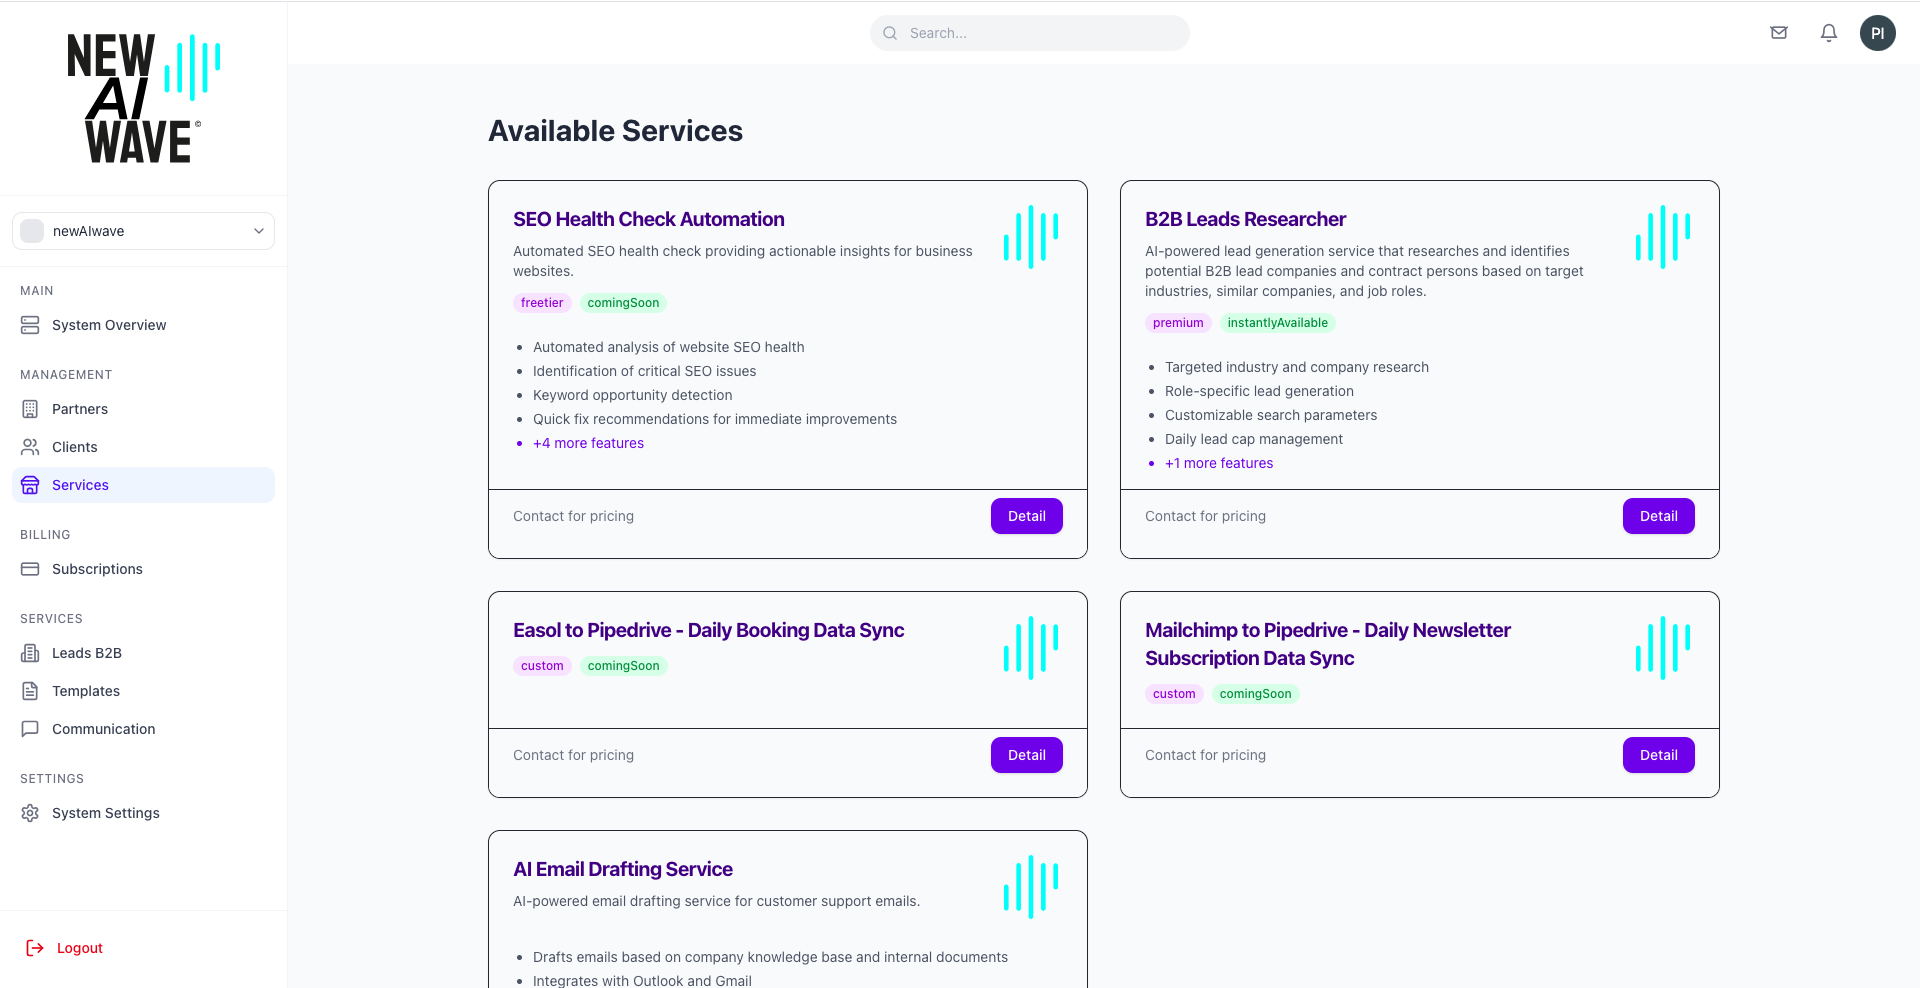Image resolution: width=1920 pixels, height=988 pixels.
Task: Open Subscriptions billing page
Action: click(143, 569)
